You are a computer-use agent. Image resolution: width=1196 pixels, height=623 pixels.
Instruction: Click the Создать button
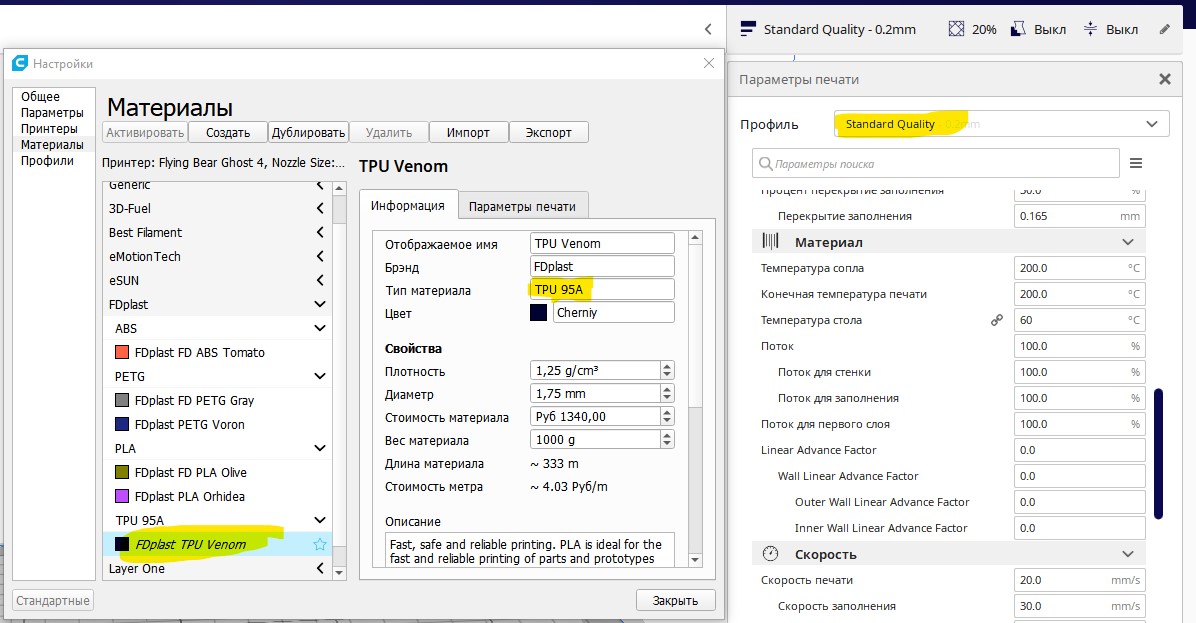[x=228, y=133]
